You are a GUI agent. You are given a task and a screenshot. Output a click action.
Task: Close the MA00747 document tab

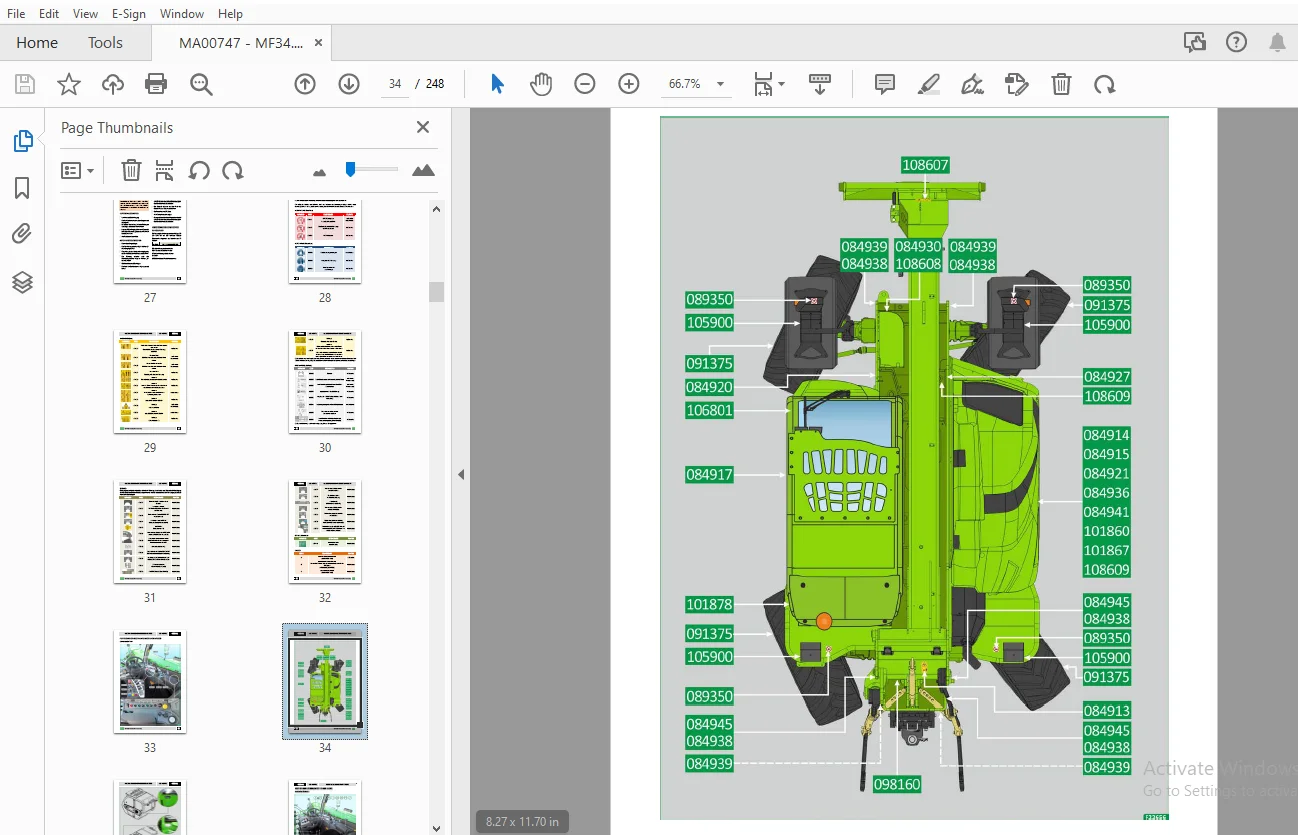point(319,43)
